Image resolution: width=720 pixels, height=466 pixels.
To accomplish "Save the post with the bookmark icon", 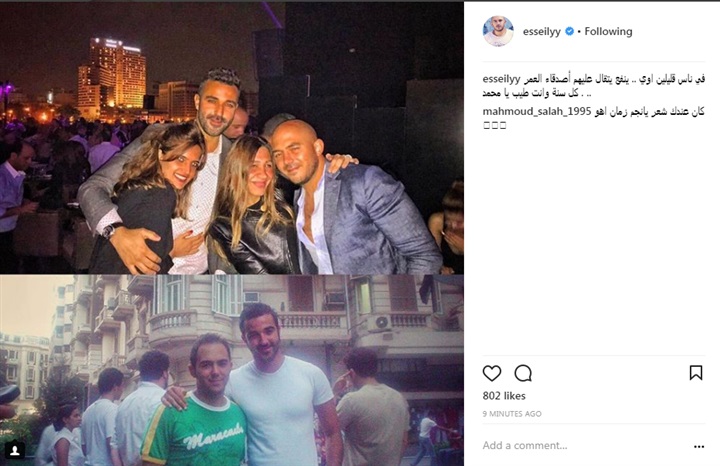I will pyautogui.click(x=696, y=372).
